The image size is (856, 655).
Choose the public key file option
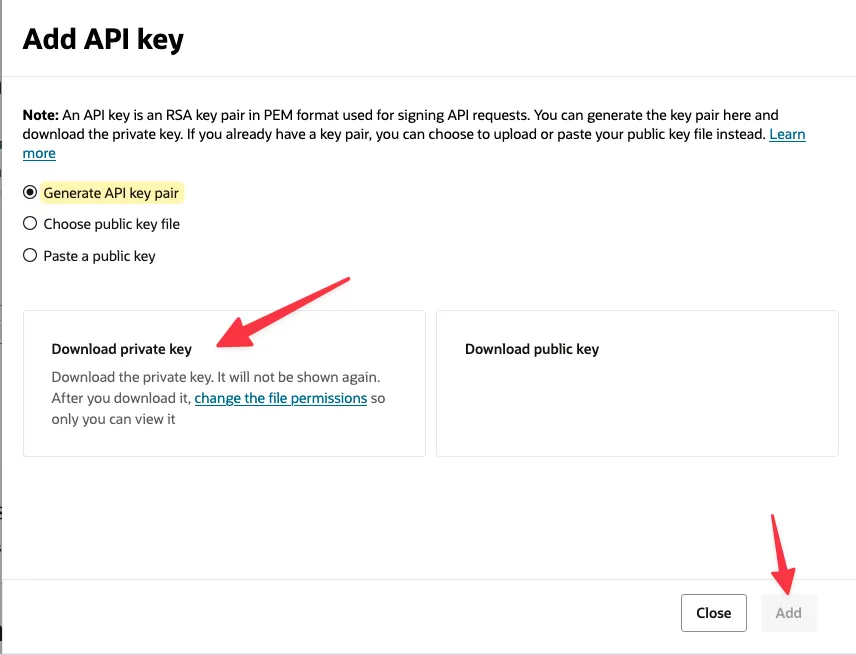(30, 224)
